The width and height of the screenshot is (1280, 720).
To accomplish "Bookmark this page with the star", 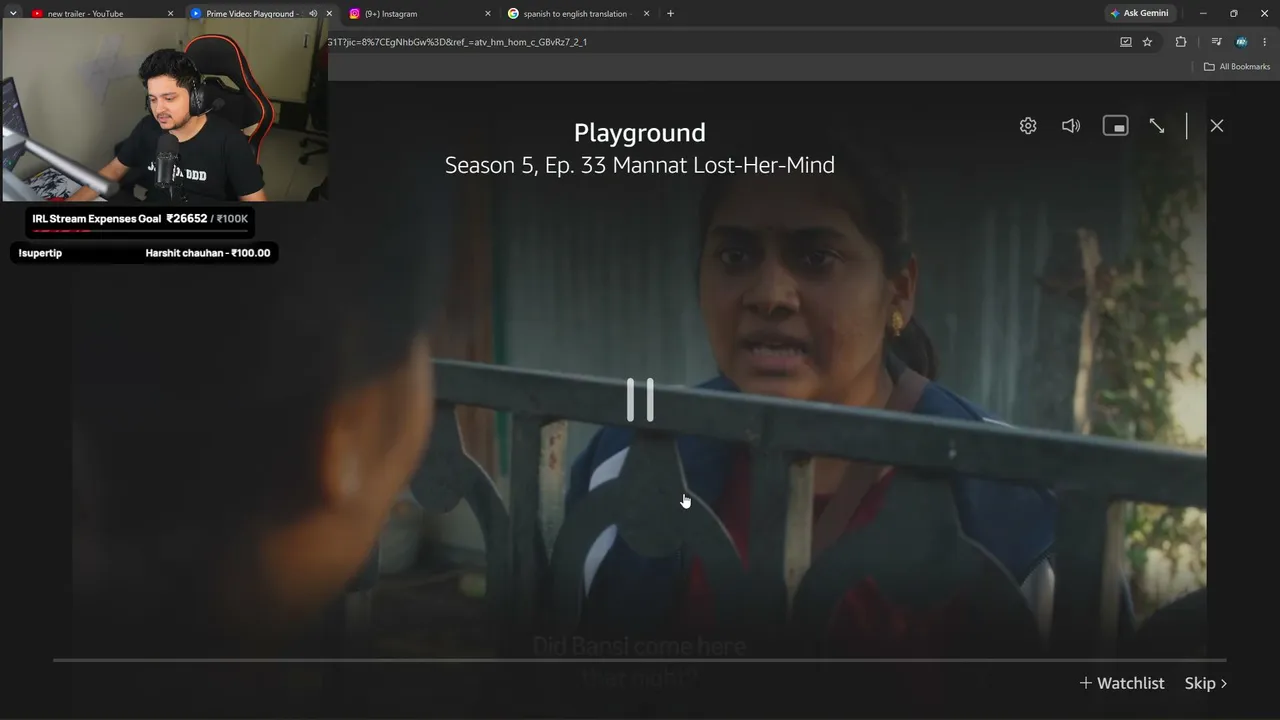I will (x=1147, y=42).
